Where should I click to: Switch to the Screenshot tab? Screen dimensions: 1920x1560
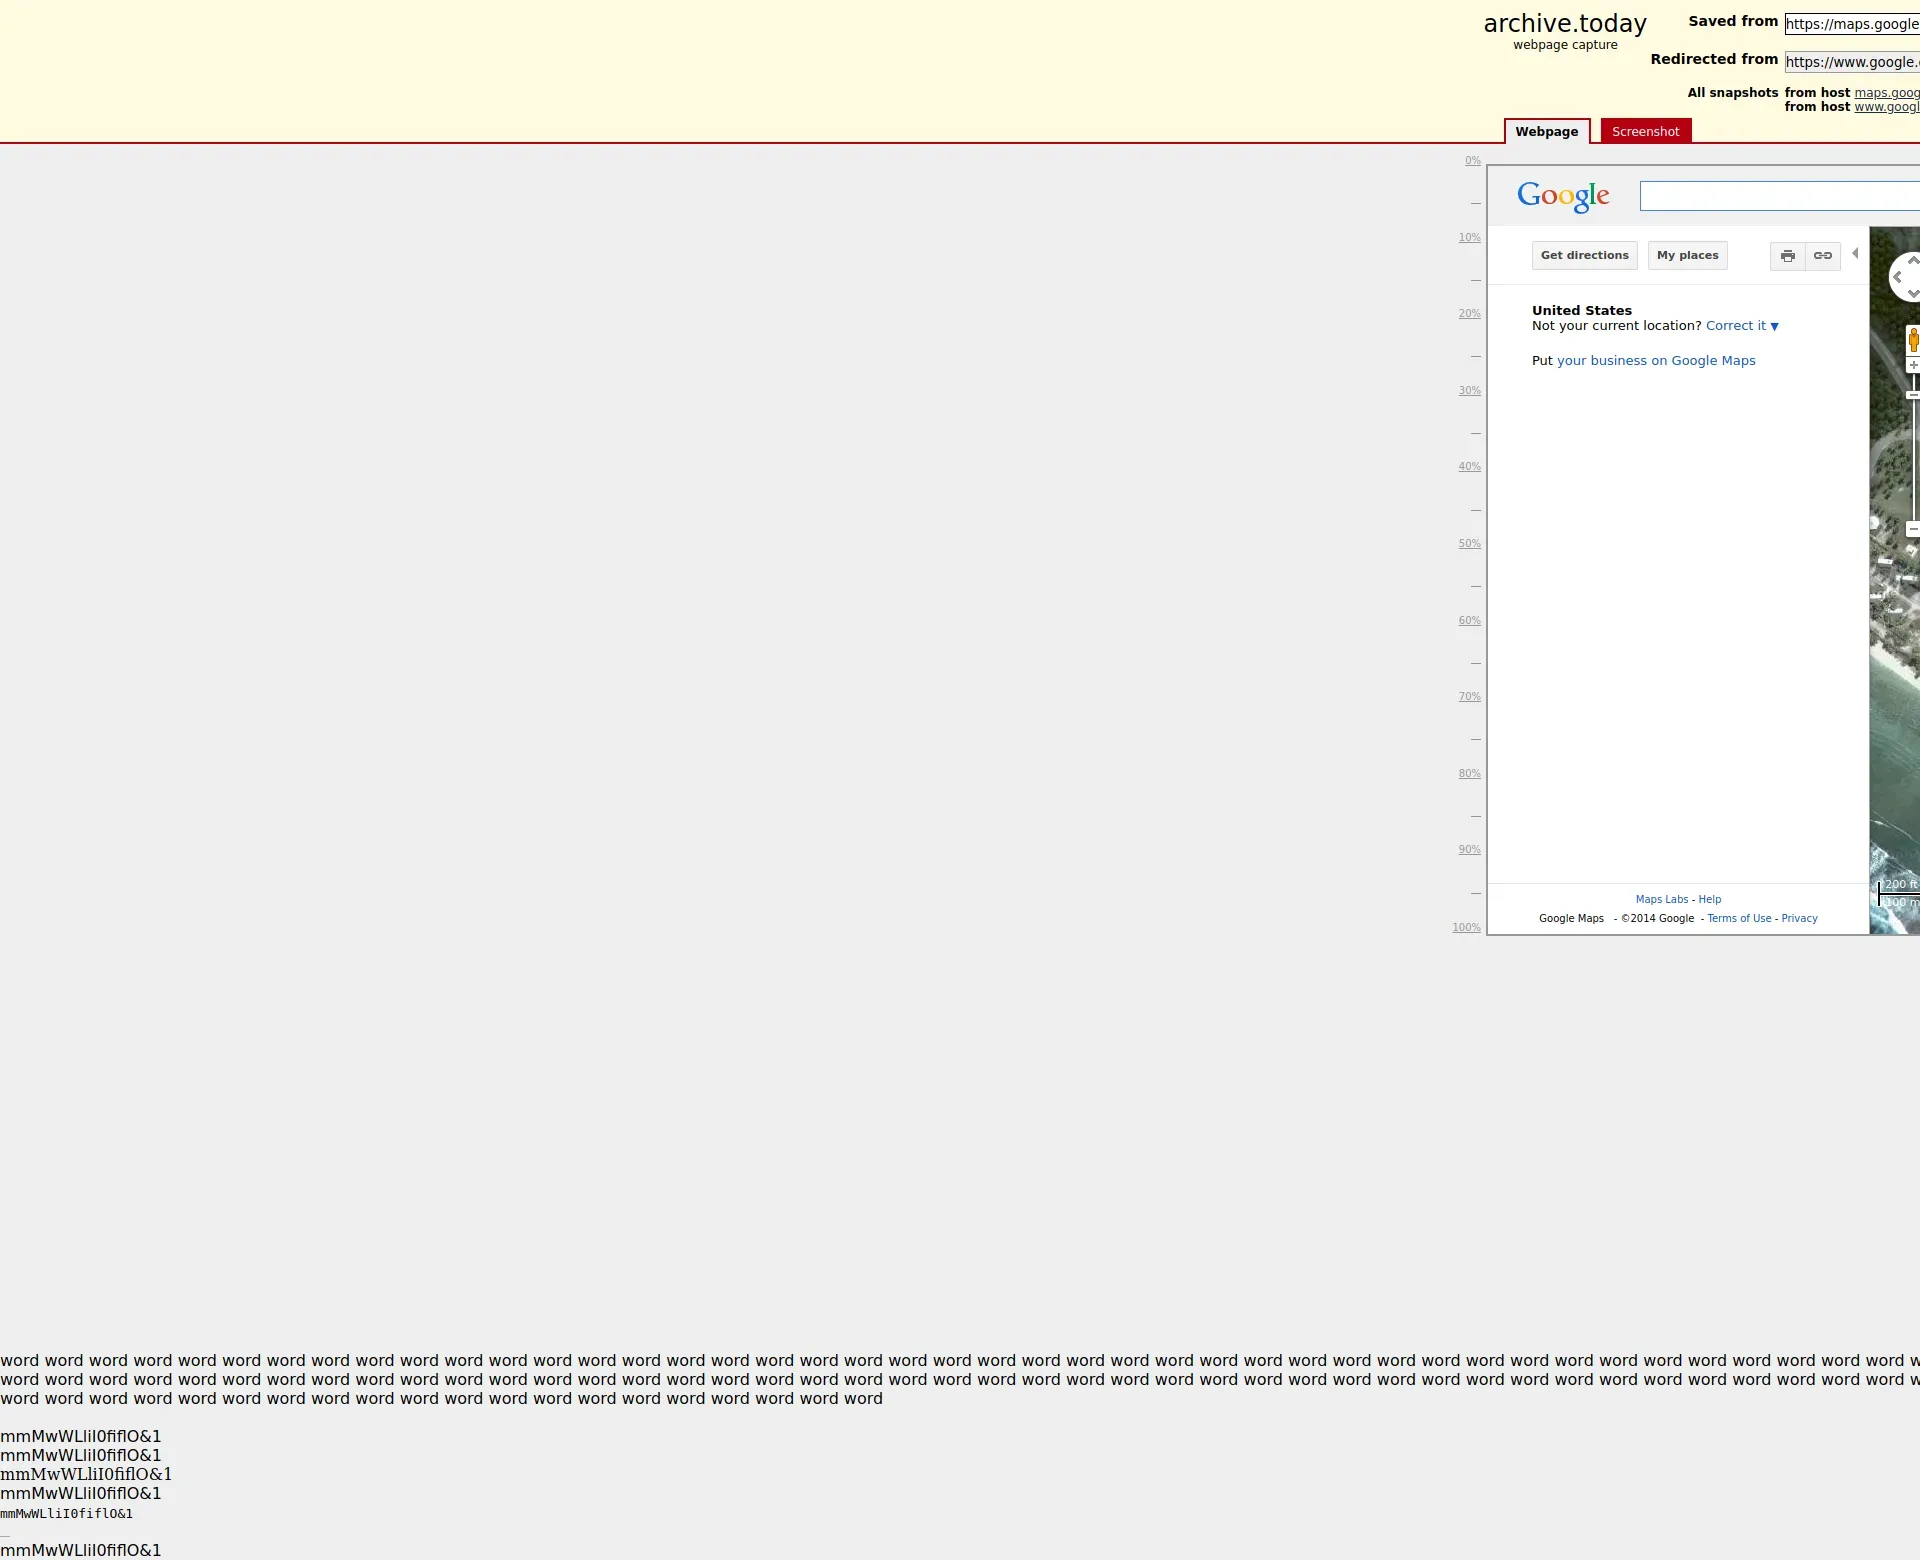click(x=1645, y=132)
